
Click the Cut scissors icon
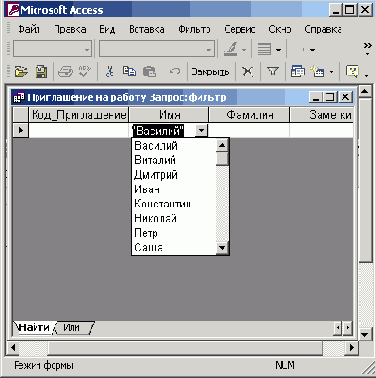coord(109,71)
